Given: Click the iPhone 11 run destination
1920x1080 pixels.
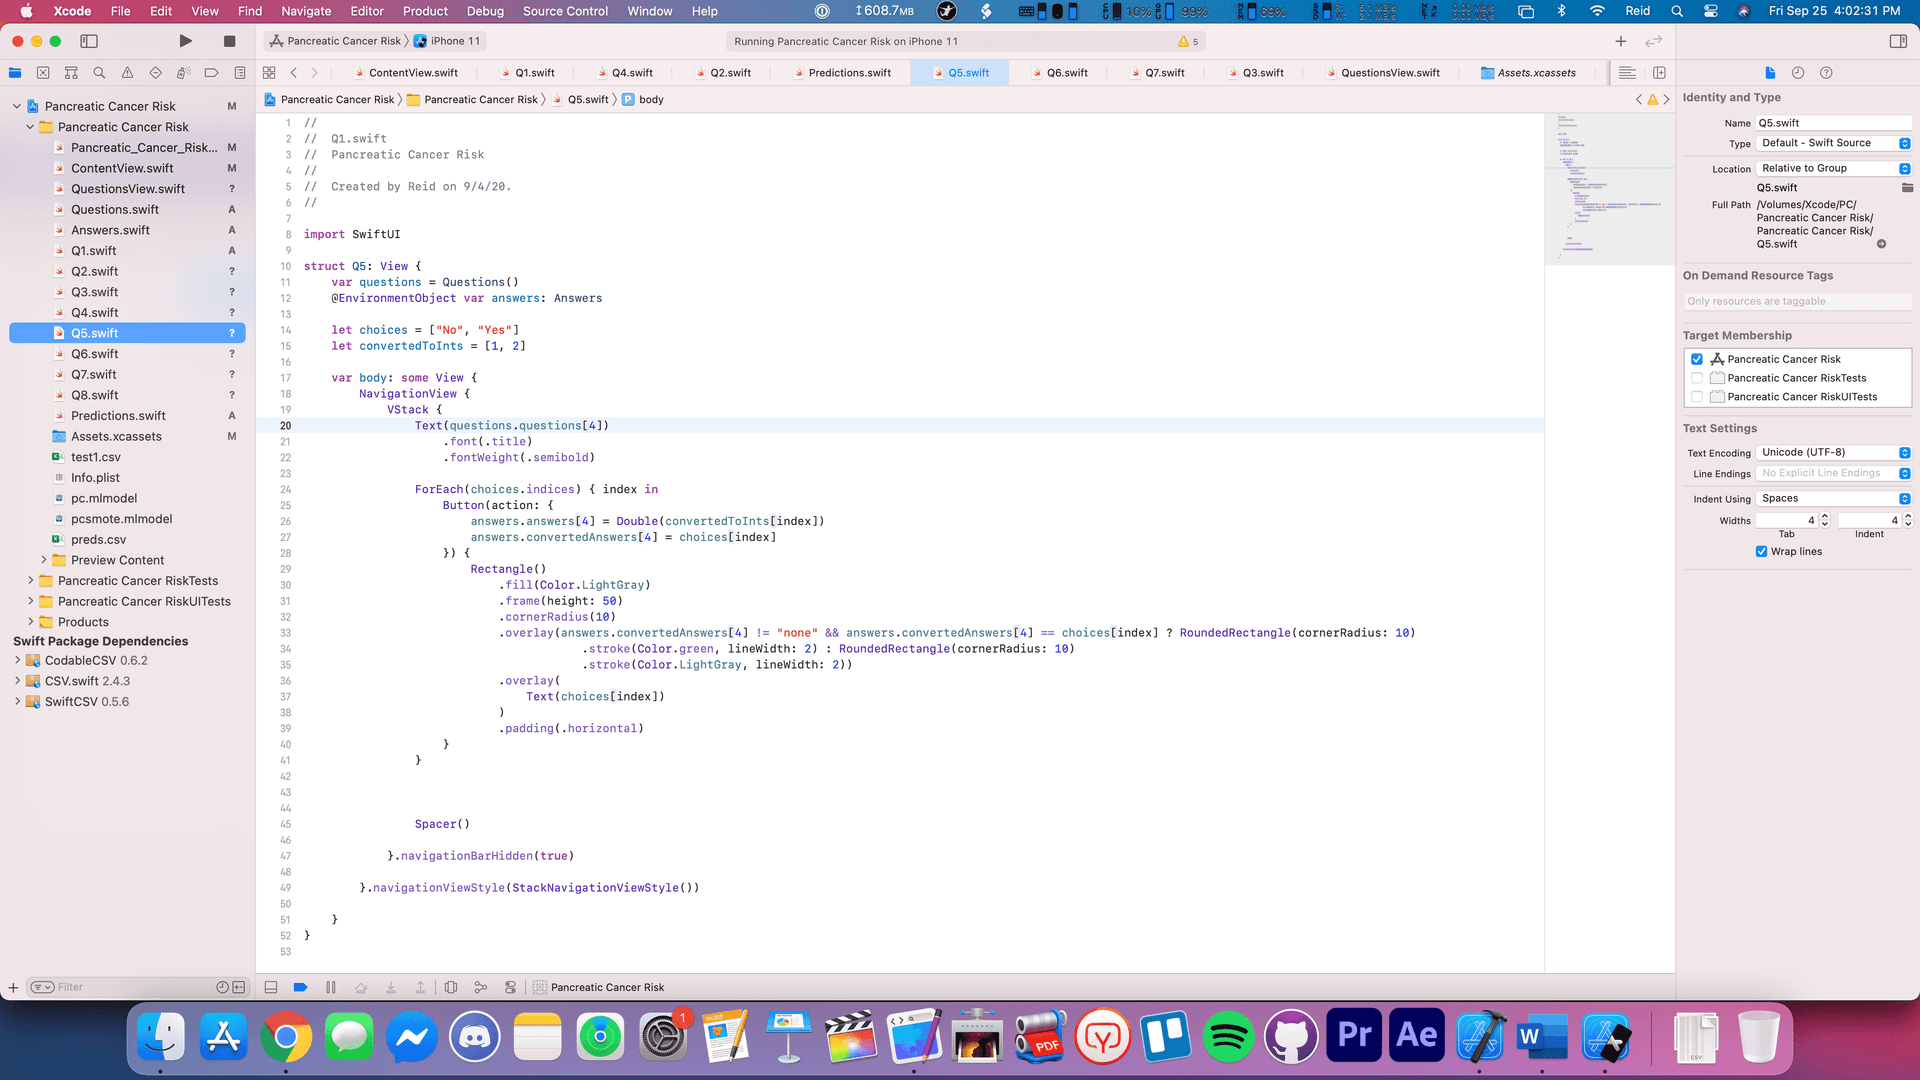Looking at the screenshot, I should [x=455, y=41].
